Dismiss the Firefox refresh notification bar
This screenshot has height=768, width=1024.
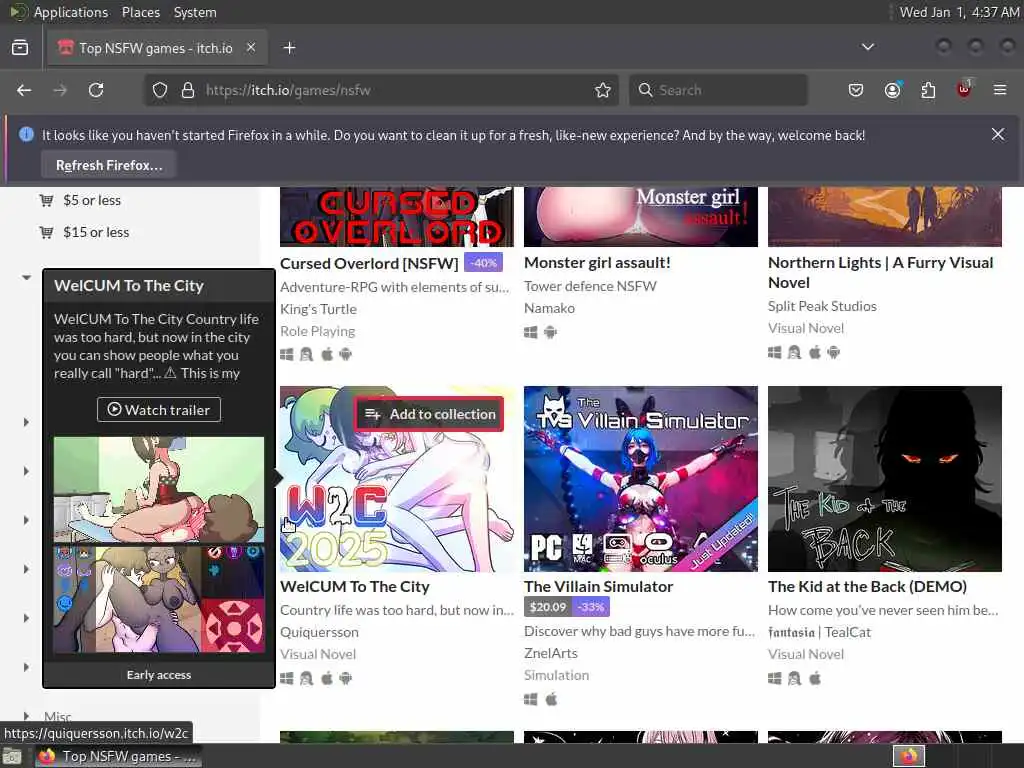[x=998, y=134]
